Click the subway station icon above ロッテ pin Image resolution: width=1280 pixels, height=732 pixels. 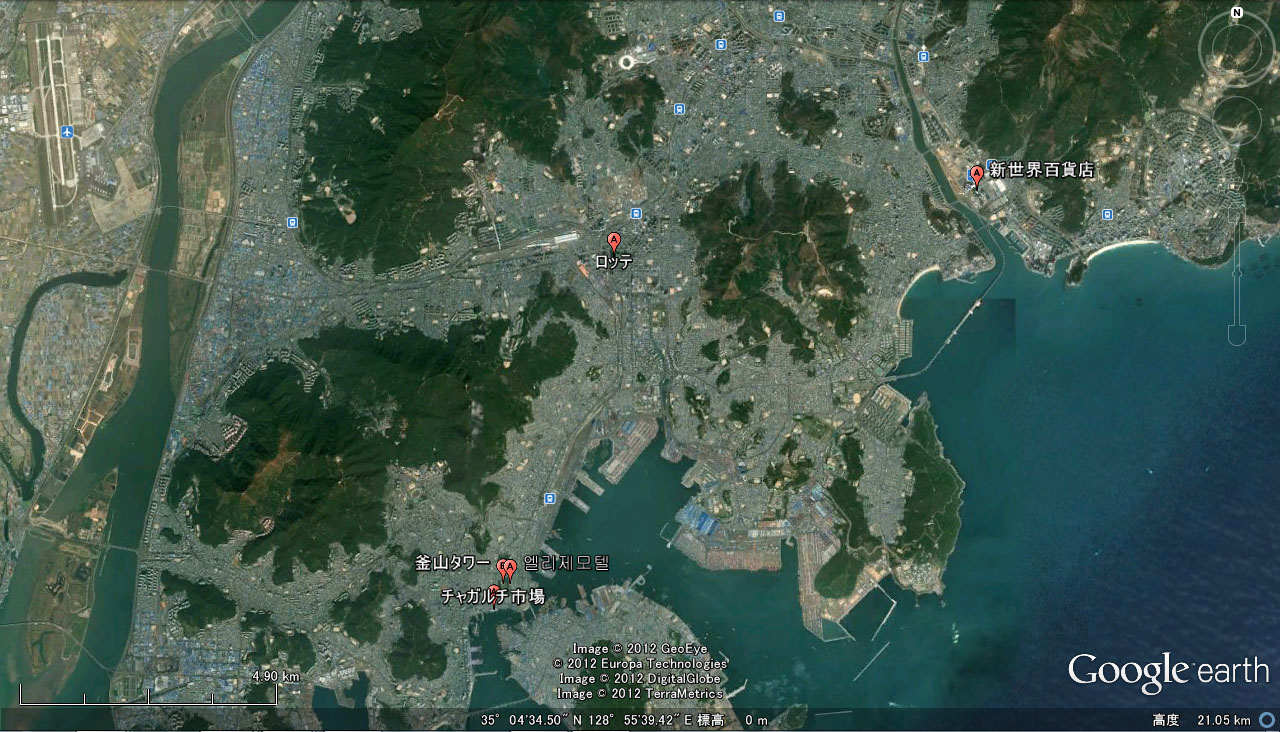[635, 213]
